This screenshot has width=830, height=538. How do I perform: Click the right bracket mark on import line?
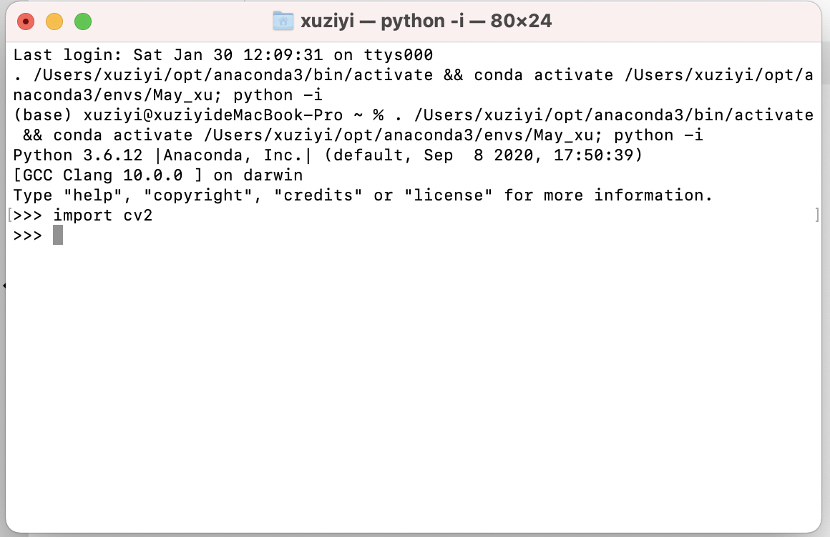click(817, 215)
